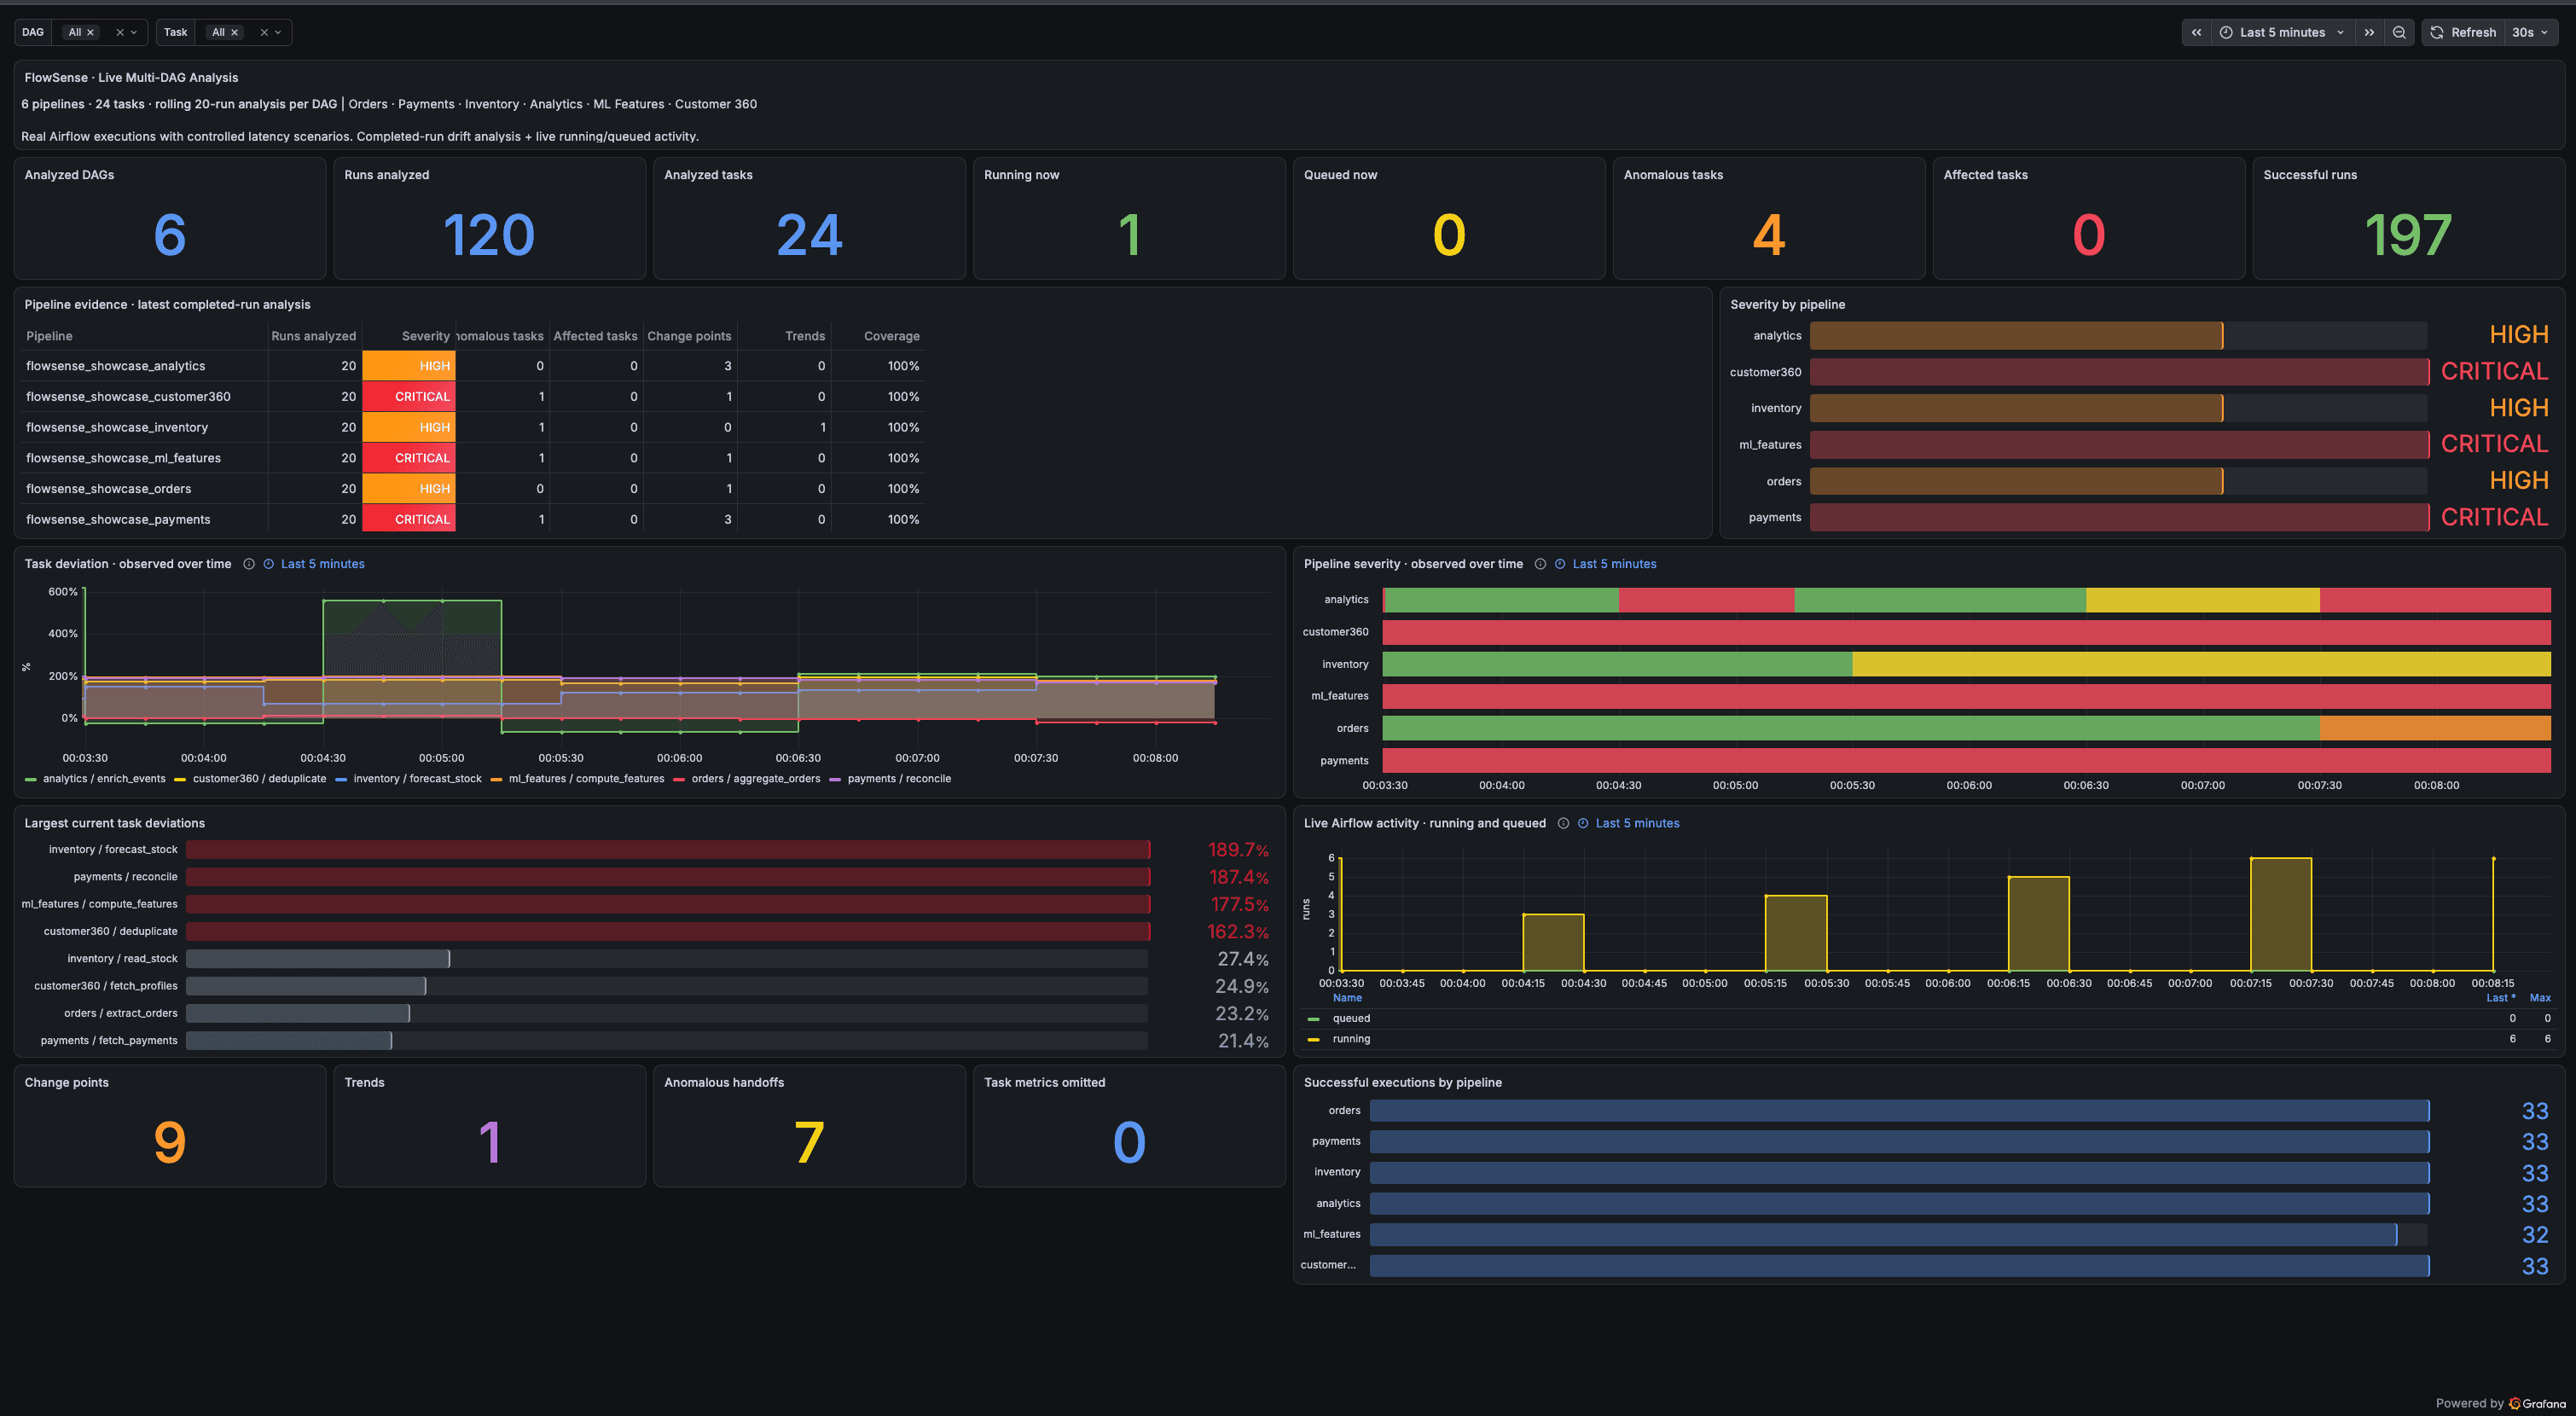Sort table by Severity column header
This screenshot has height=1416, width=2576.
point(425,336)
